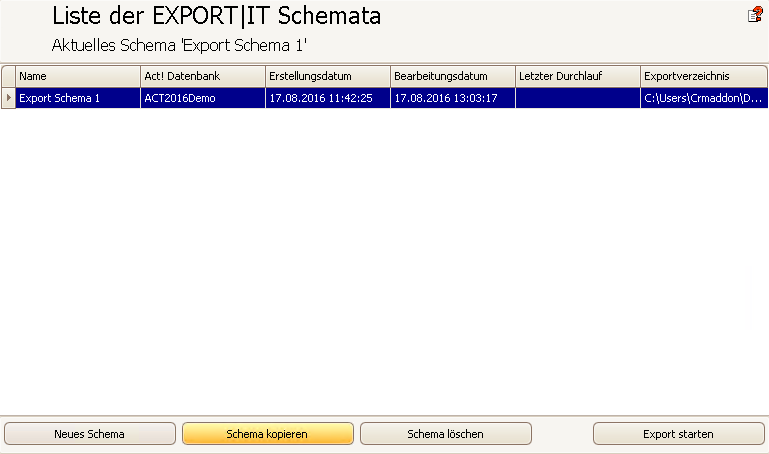Viewport: 769px width, 454px height.
Task: Click the Neues Schema button
Action: point(90,434)
